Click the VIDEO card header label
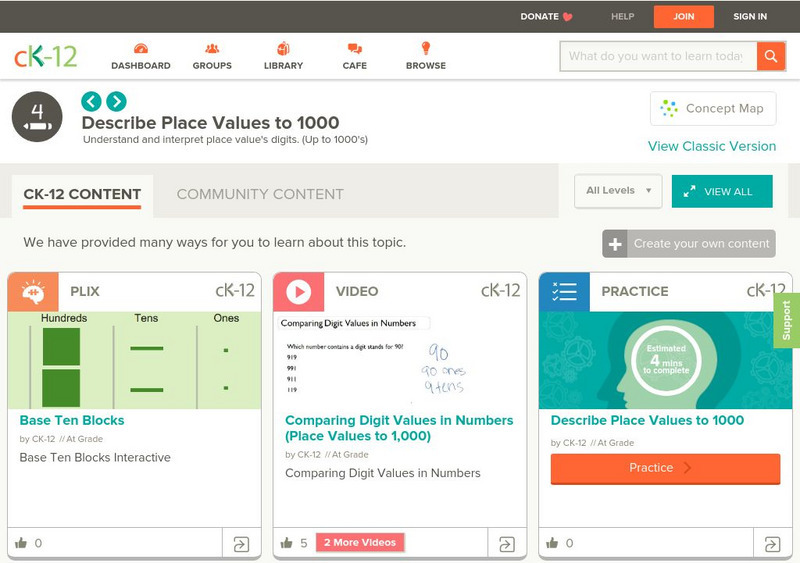800x563 pixels. pyautogui.click(x=357, y=291)
